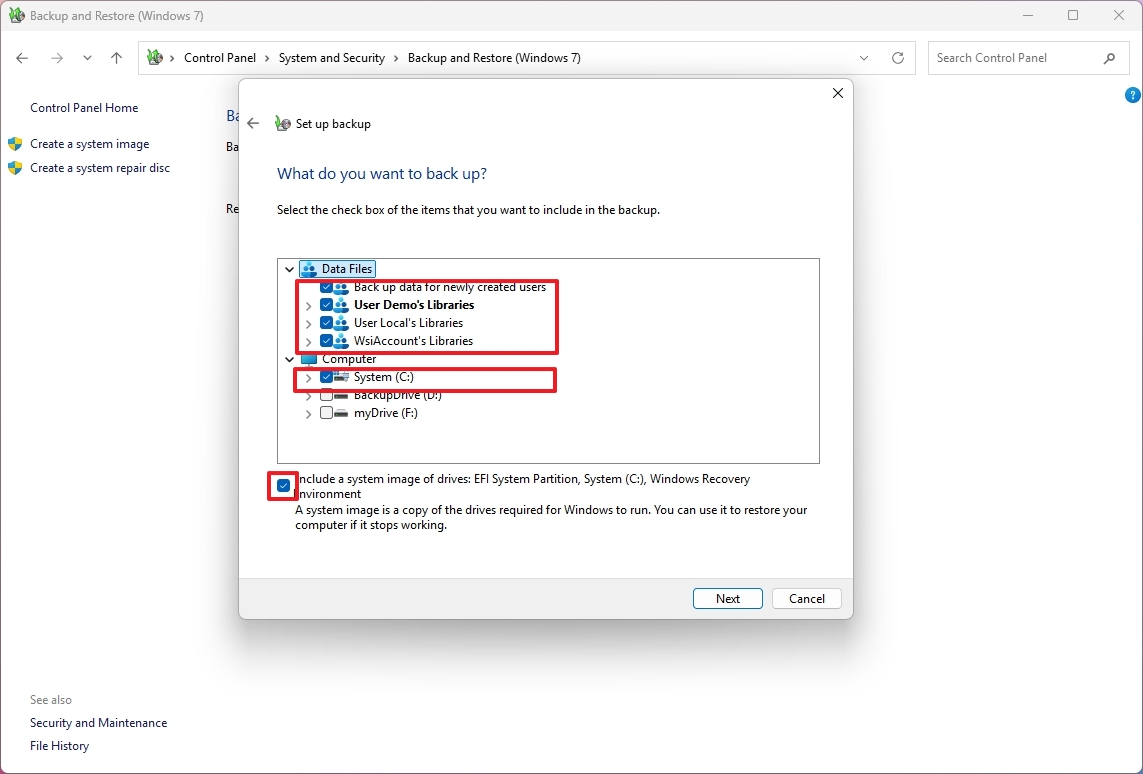Focus the Search Control Panel field

click(x=1029, y=58)
